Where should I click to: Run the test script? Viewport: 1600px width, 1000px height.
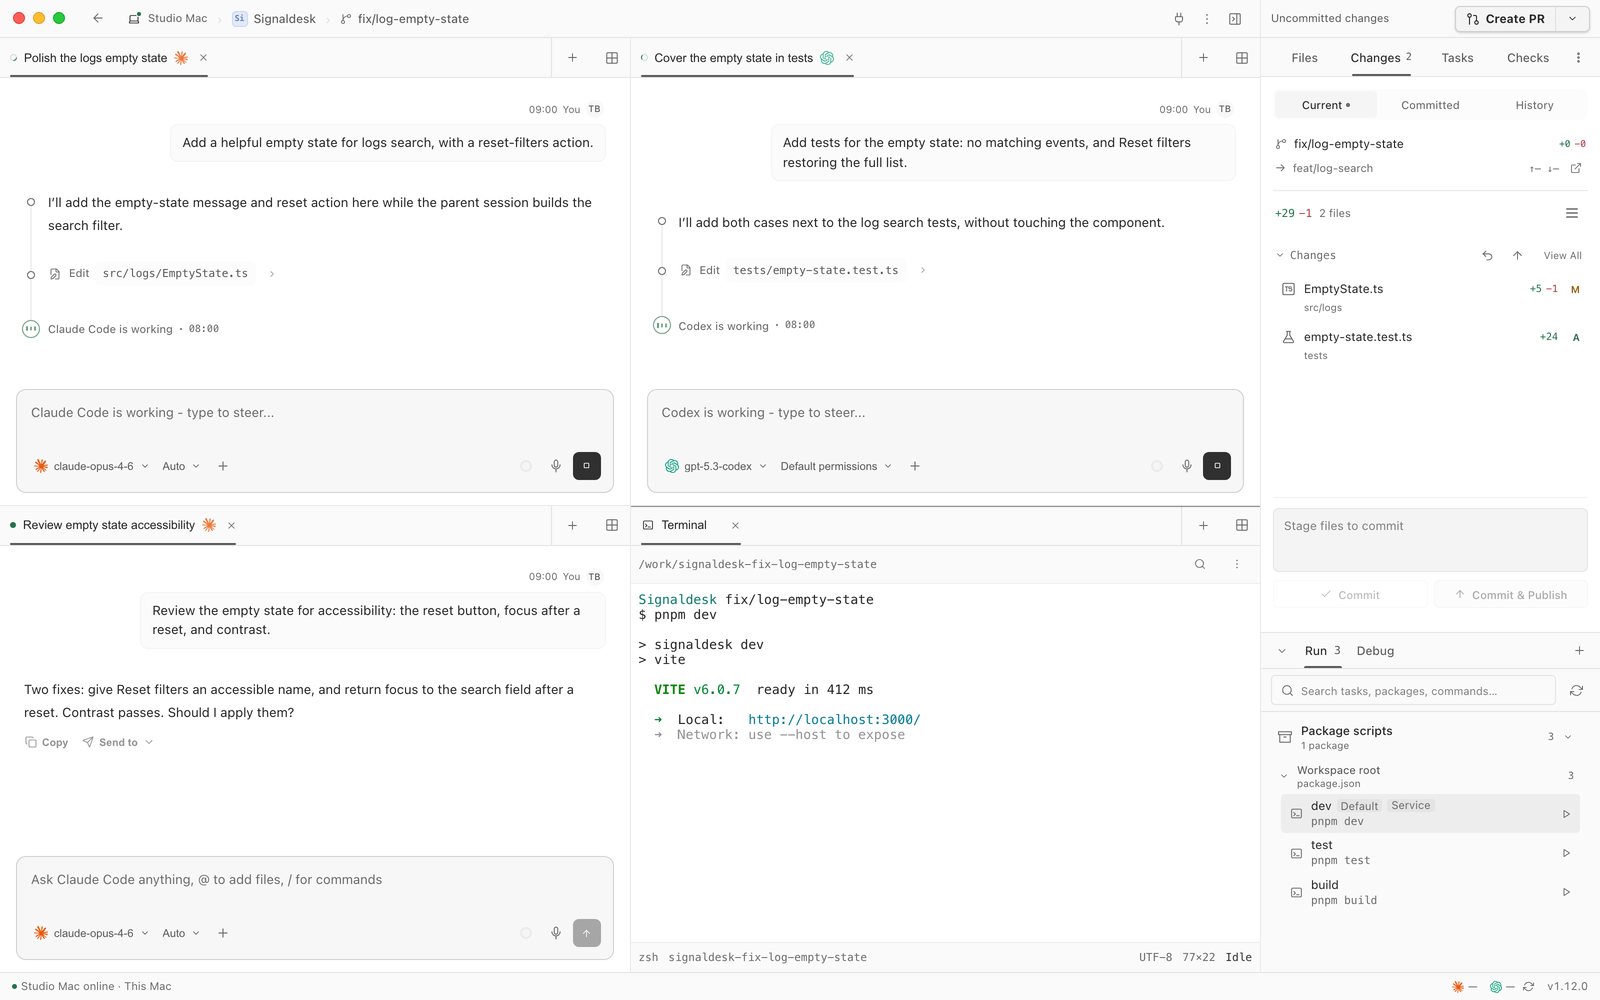[x=1566, y=853]
